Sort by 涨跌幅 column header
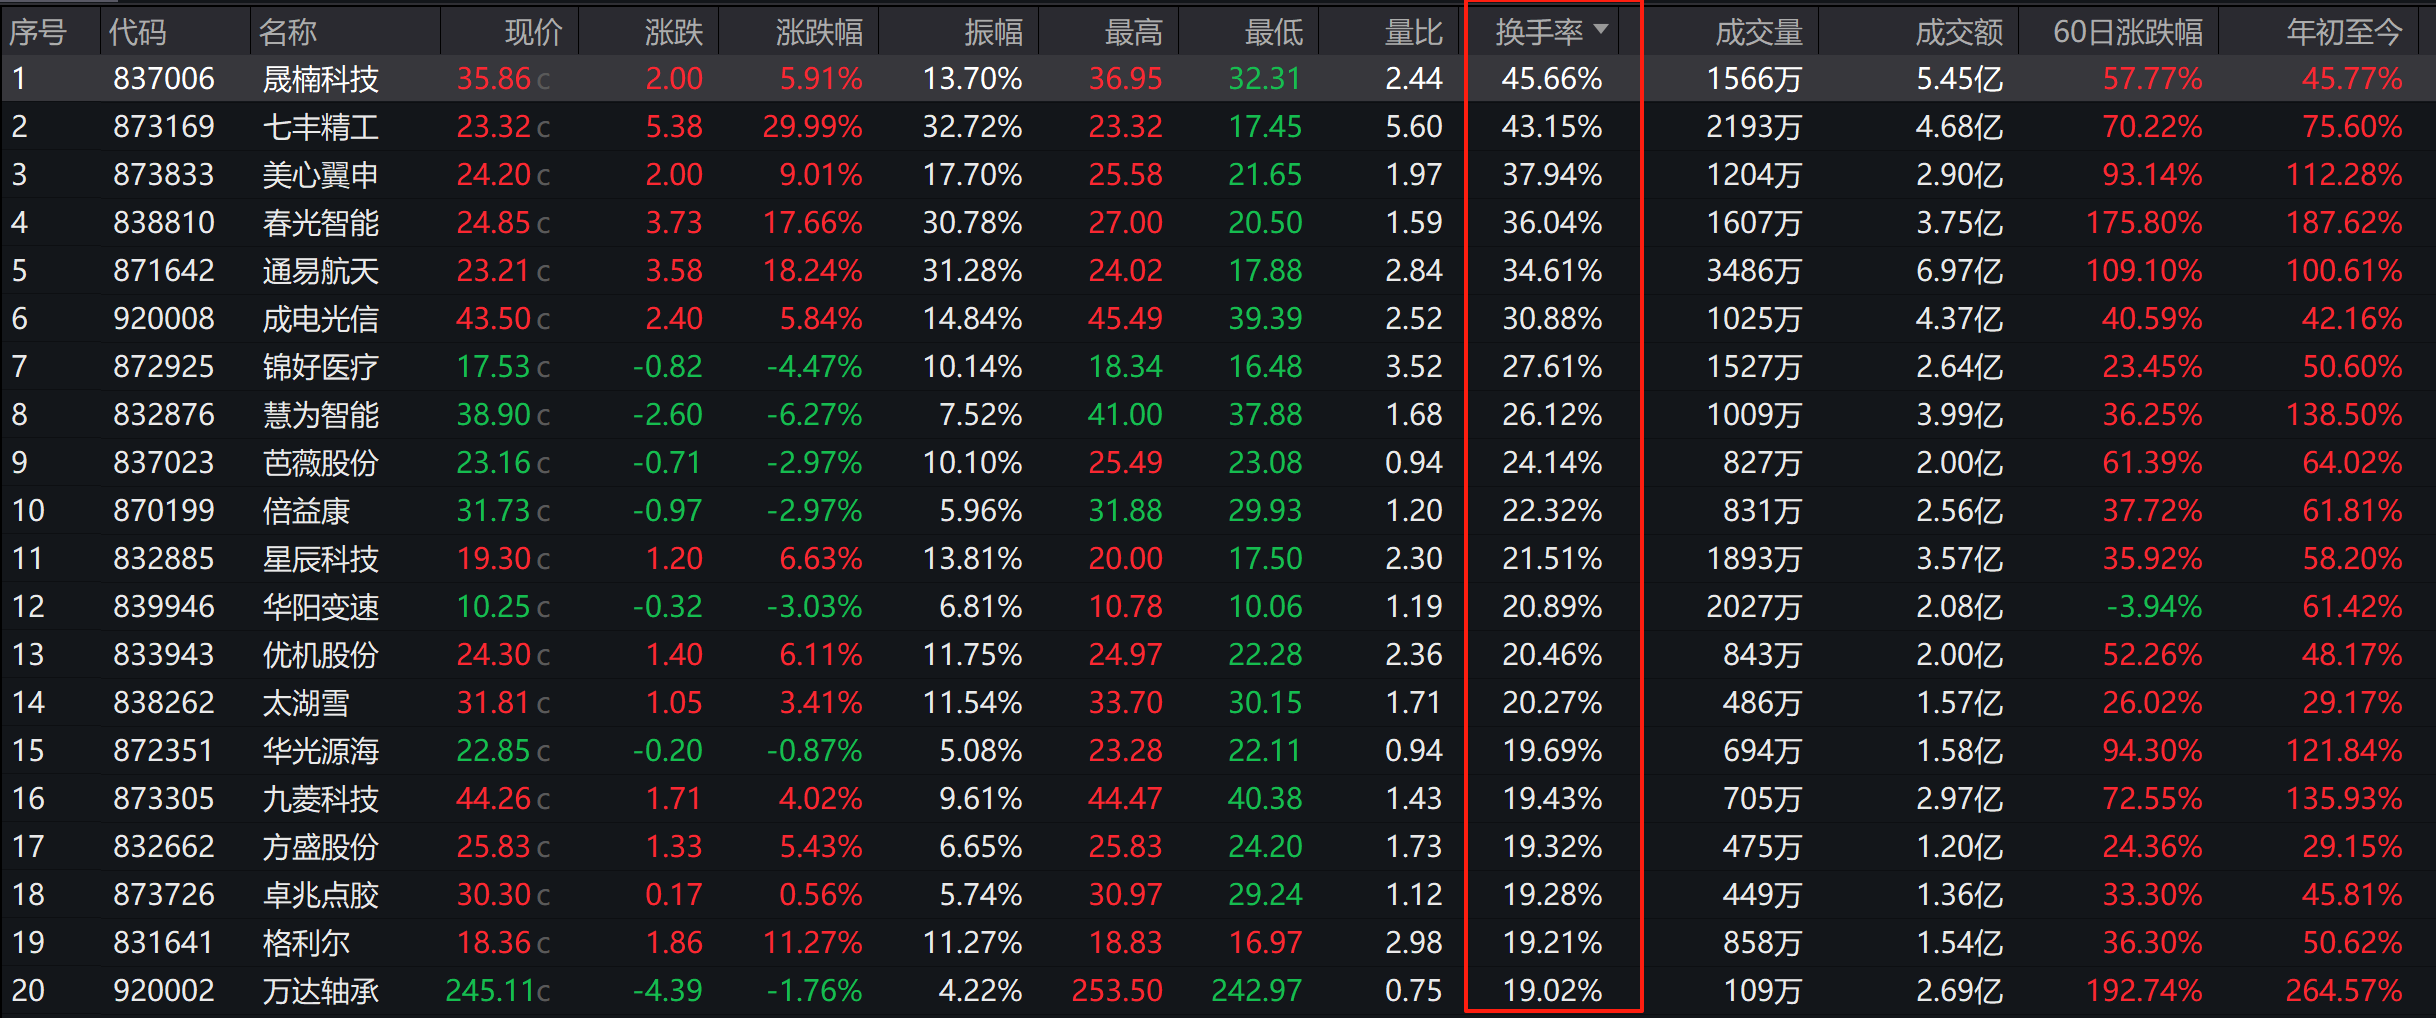This screenshot has width=2436, height=1018. click(819, 32)
